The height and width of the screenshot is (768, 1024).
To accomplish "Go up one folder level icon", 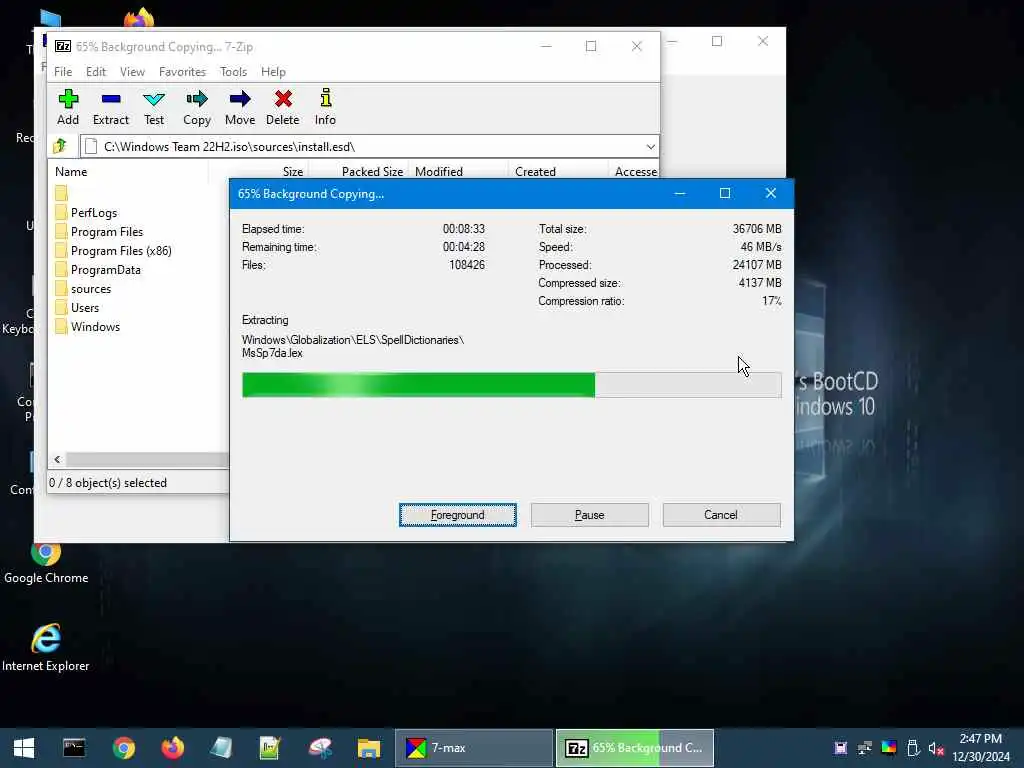I will click(60, 146).
